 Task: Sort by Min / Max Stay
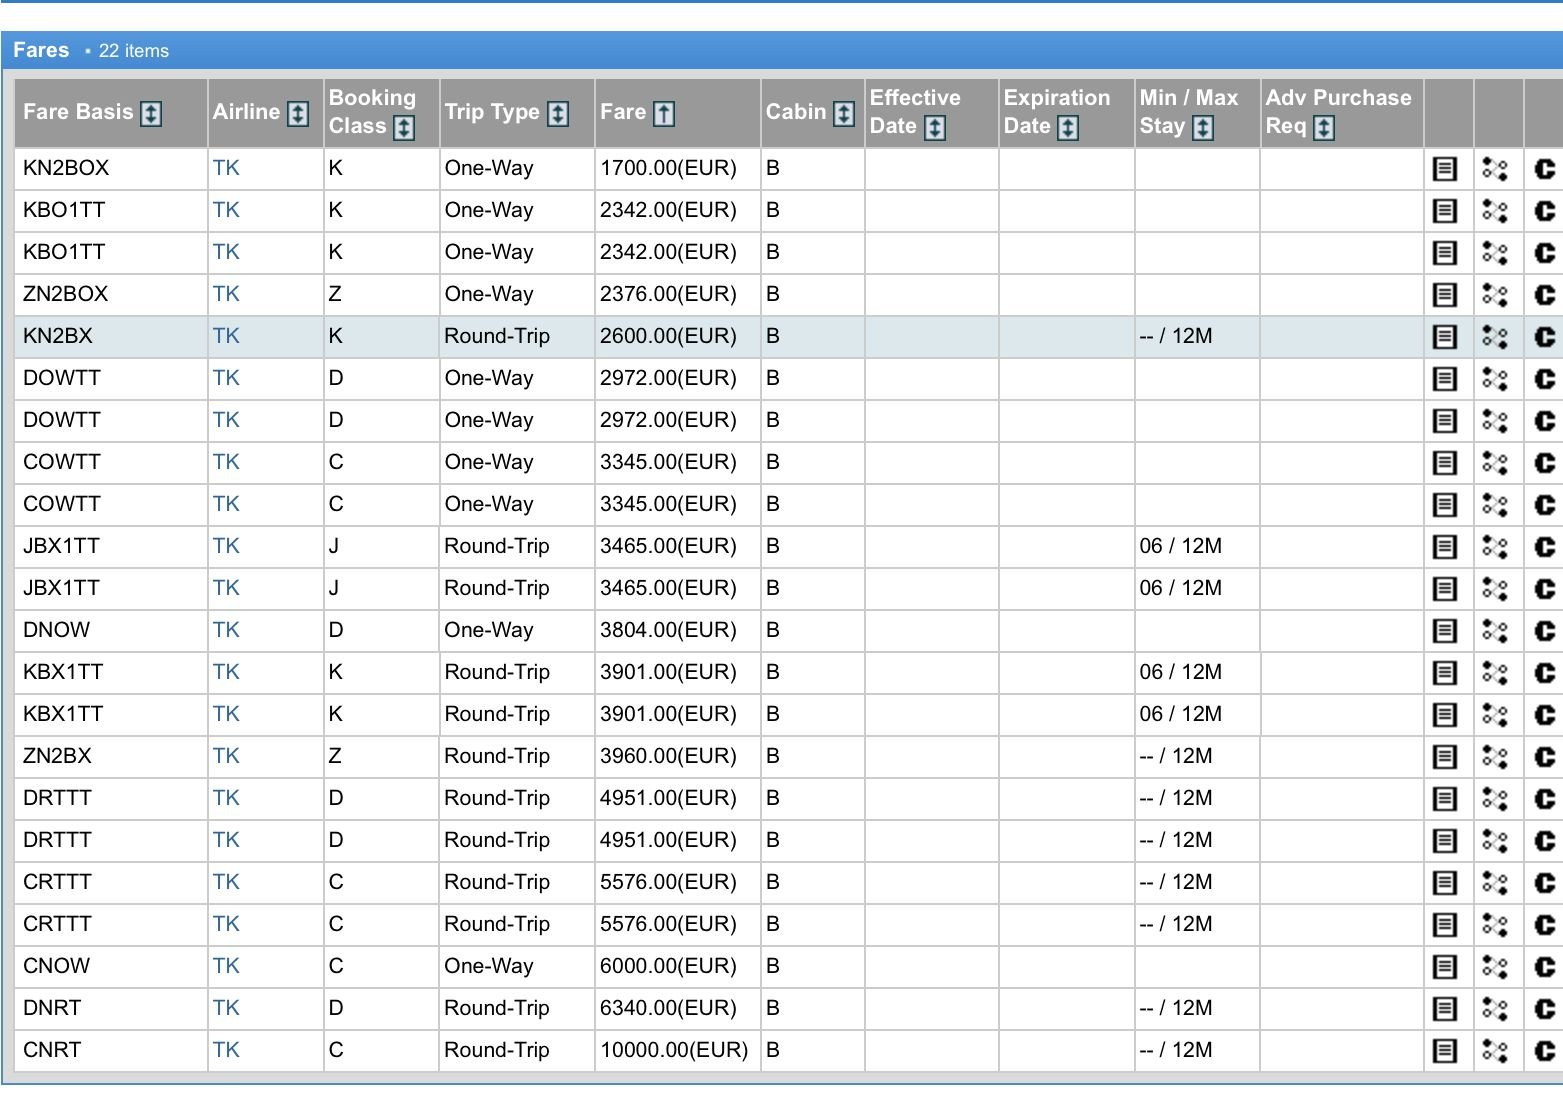(1203, 127)
